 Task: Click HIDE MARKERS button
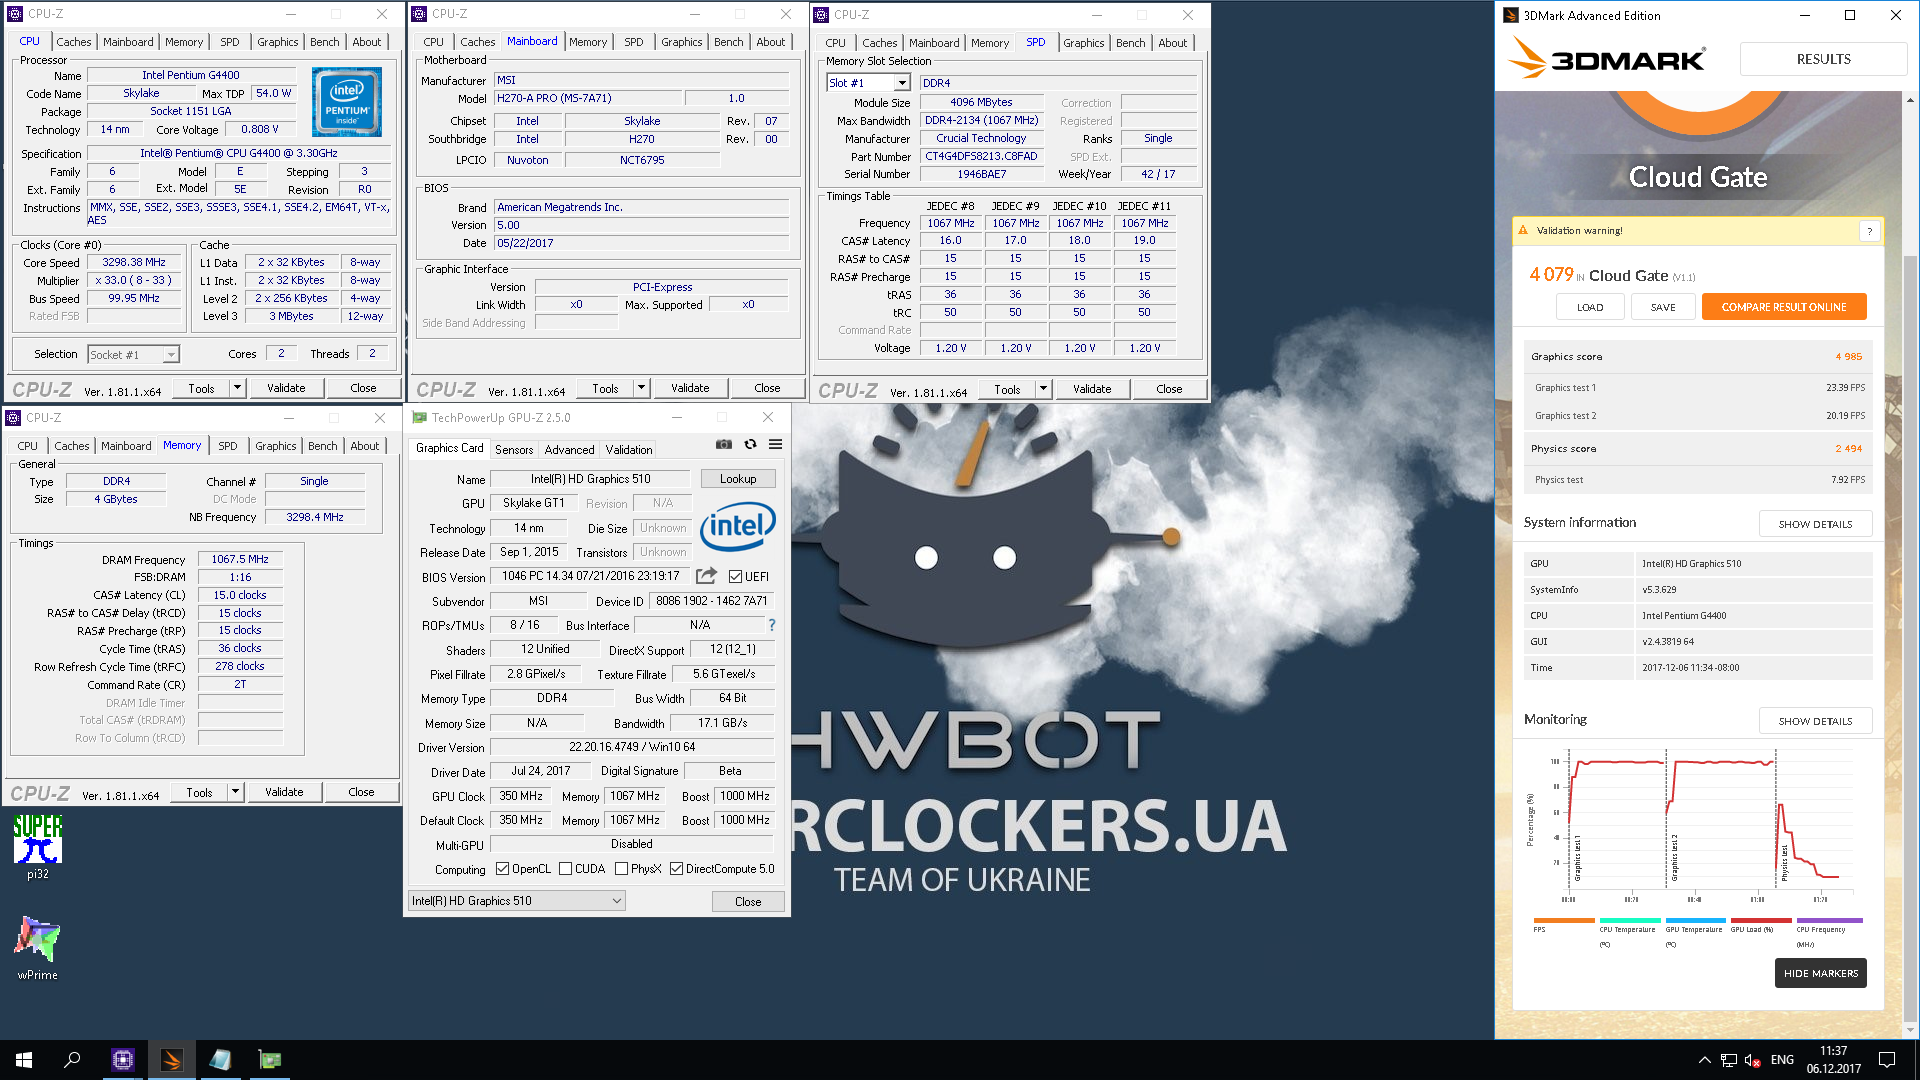1820,973
